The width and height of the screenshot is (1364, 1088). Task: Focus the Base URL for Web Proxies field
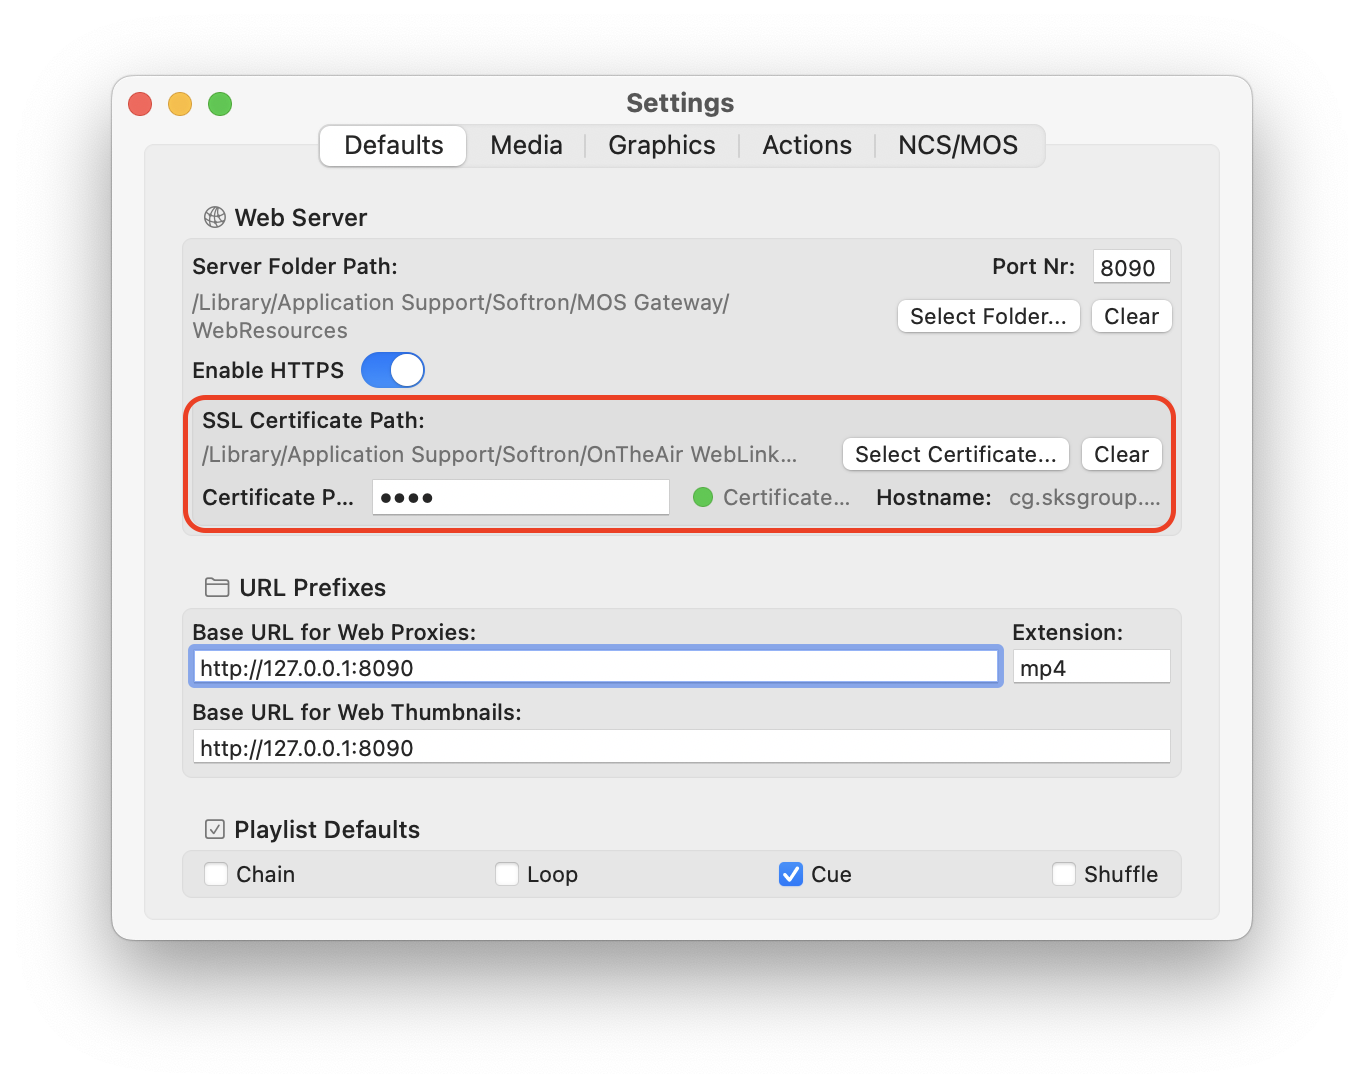point(595,667)
